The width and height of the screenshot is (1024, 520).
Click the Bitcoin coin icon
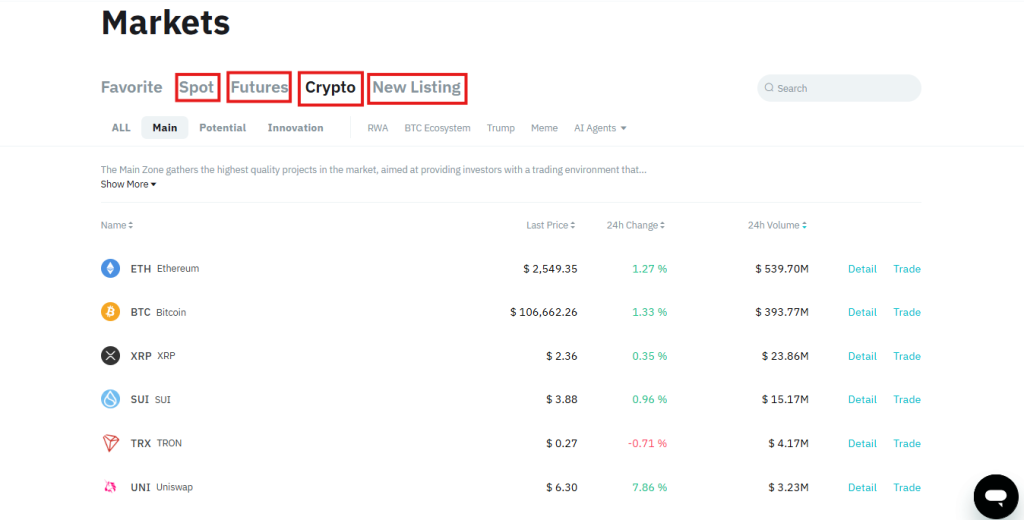[110, 312]
